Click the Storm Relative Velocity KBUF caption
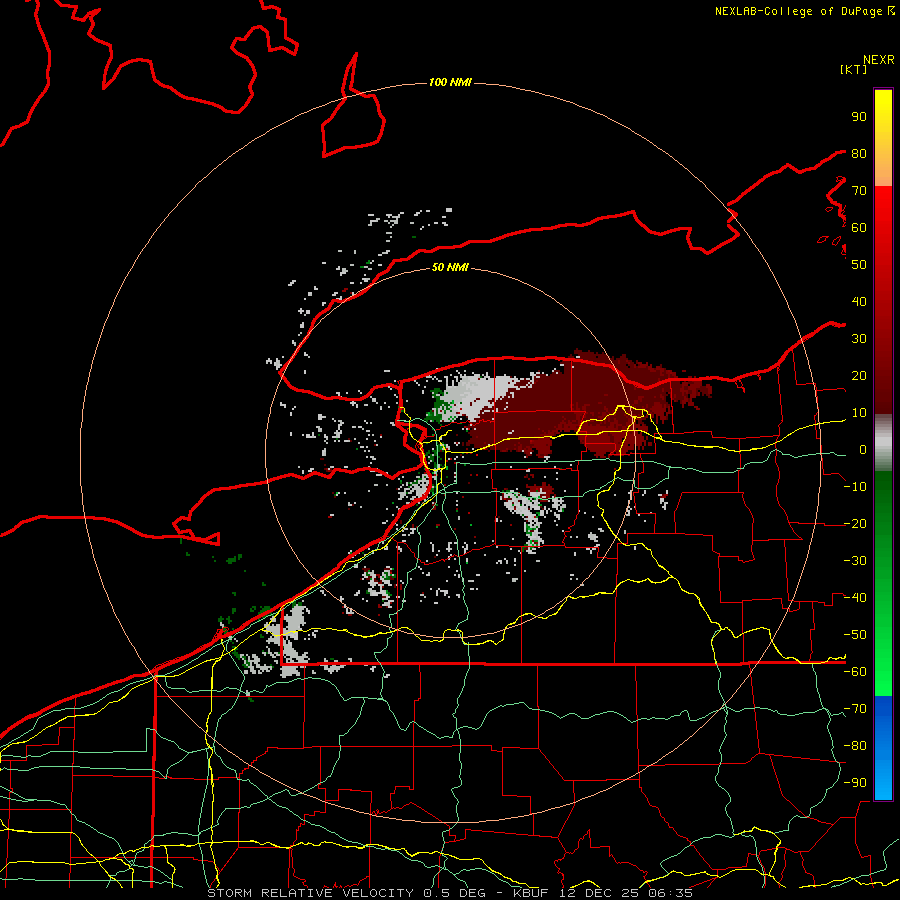The height and width of the screenshot is (900, 900). pyautogui.click(x=450, y=893)
